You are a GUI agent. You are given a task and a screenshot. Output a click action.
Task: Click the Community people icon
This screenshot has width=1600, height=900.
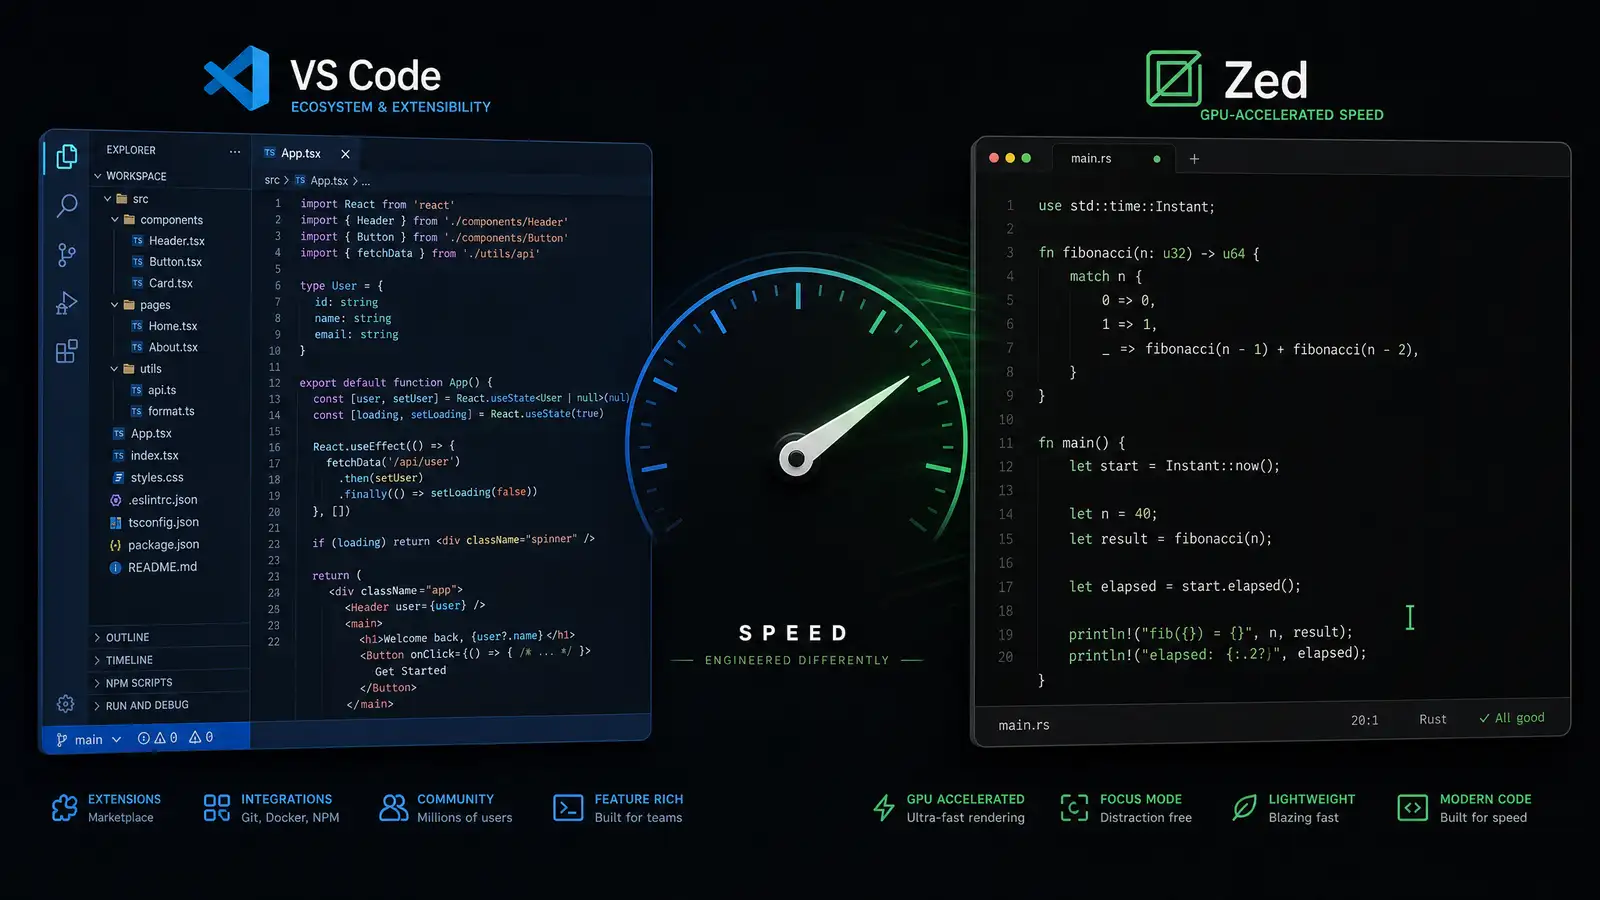point(394,808)
